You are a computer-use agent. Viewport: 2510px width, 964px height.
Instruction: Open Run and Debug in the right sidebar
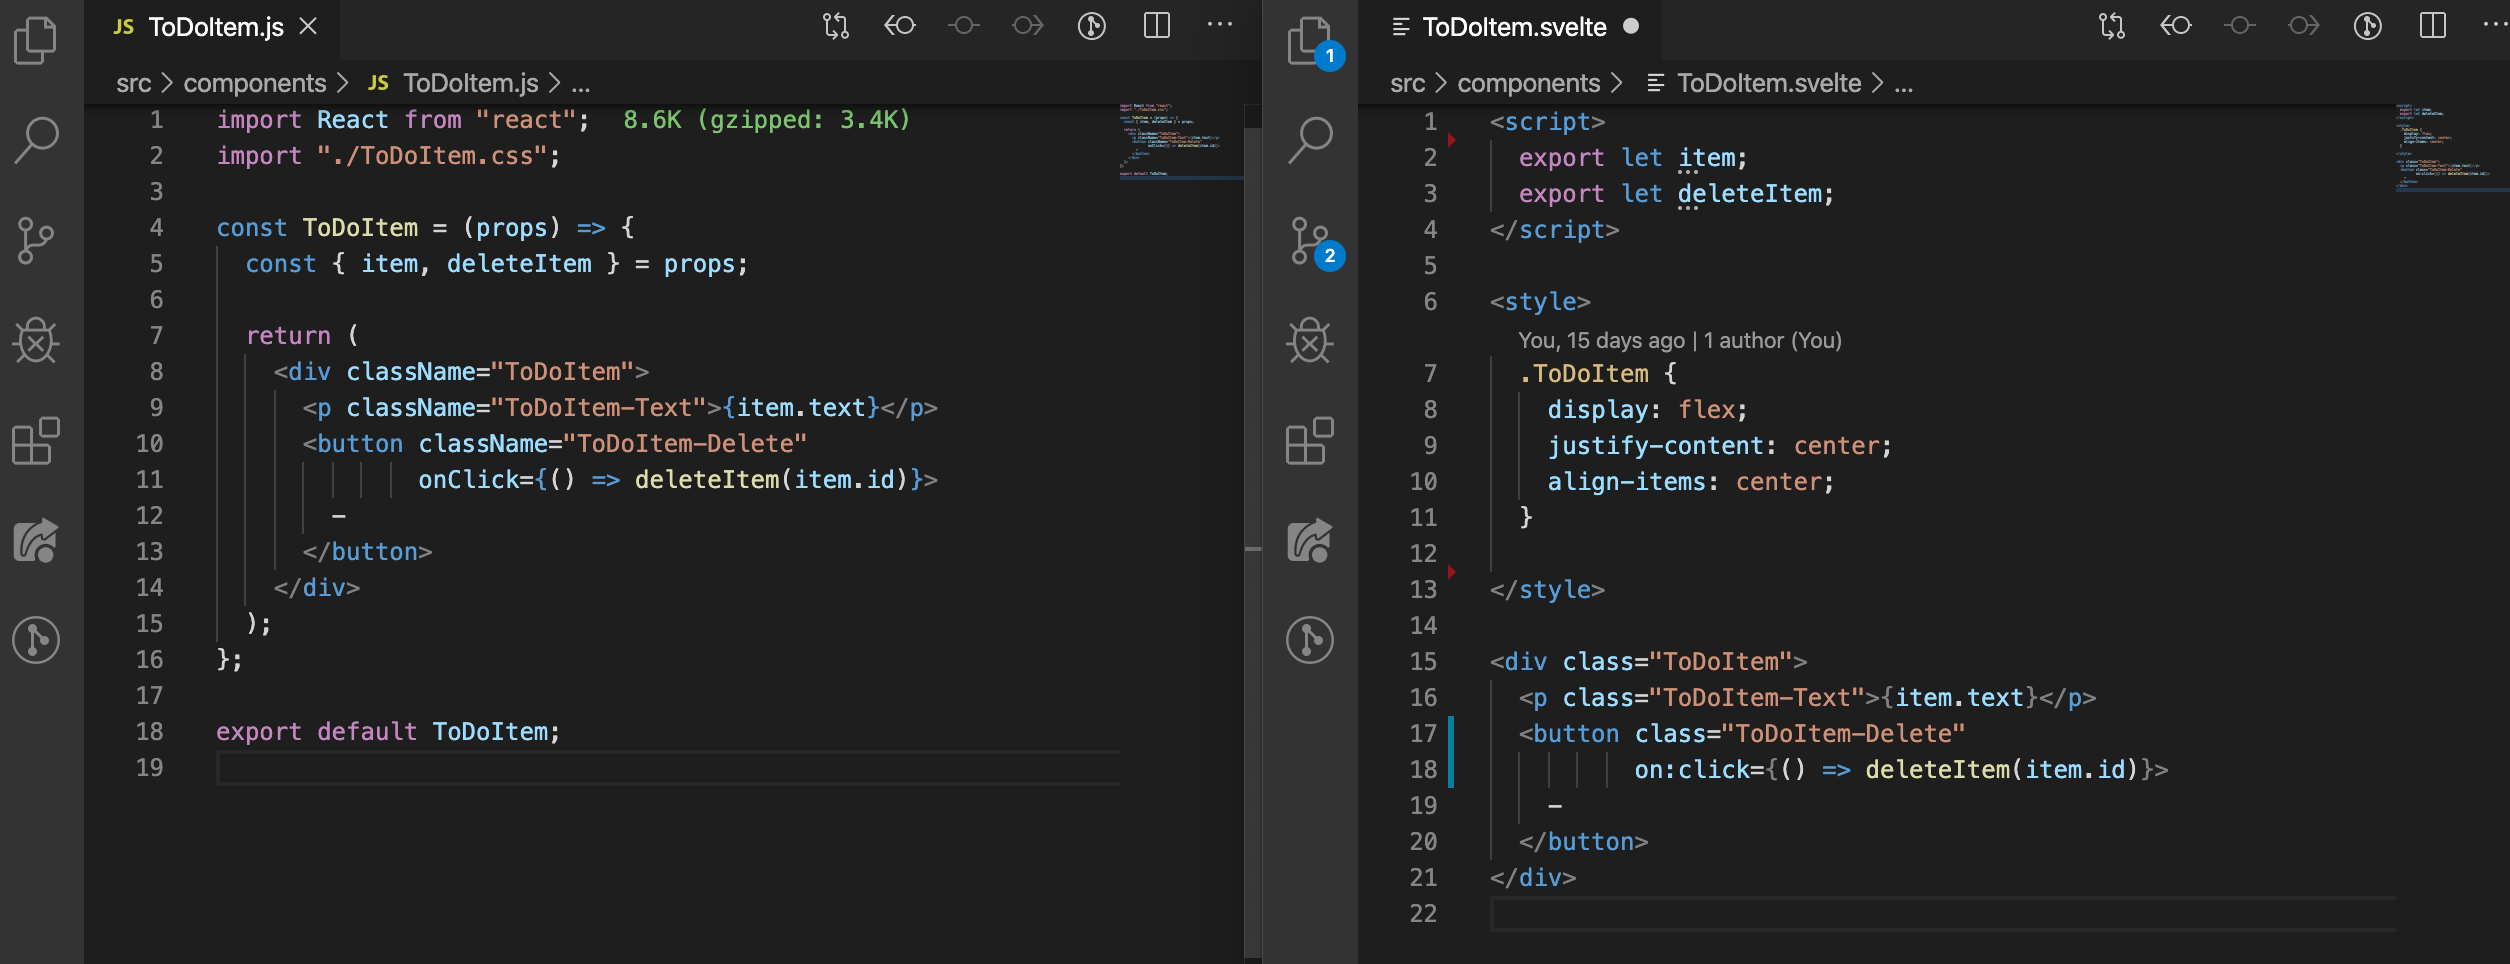1310,341
